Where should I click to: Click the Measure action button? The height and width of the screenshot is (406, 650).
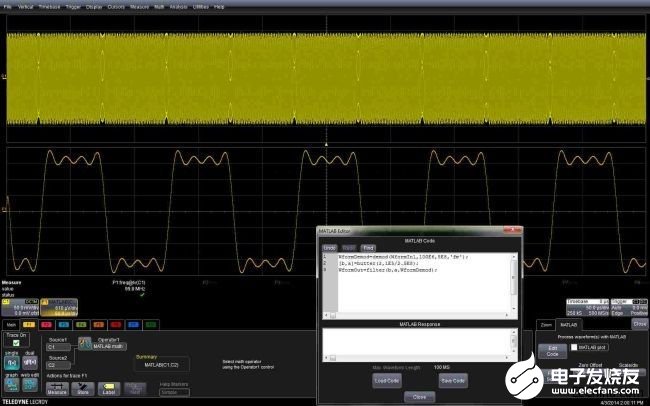point(57,389)
